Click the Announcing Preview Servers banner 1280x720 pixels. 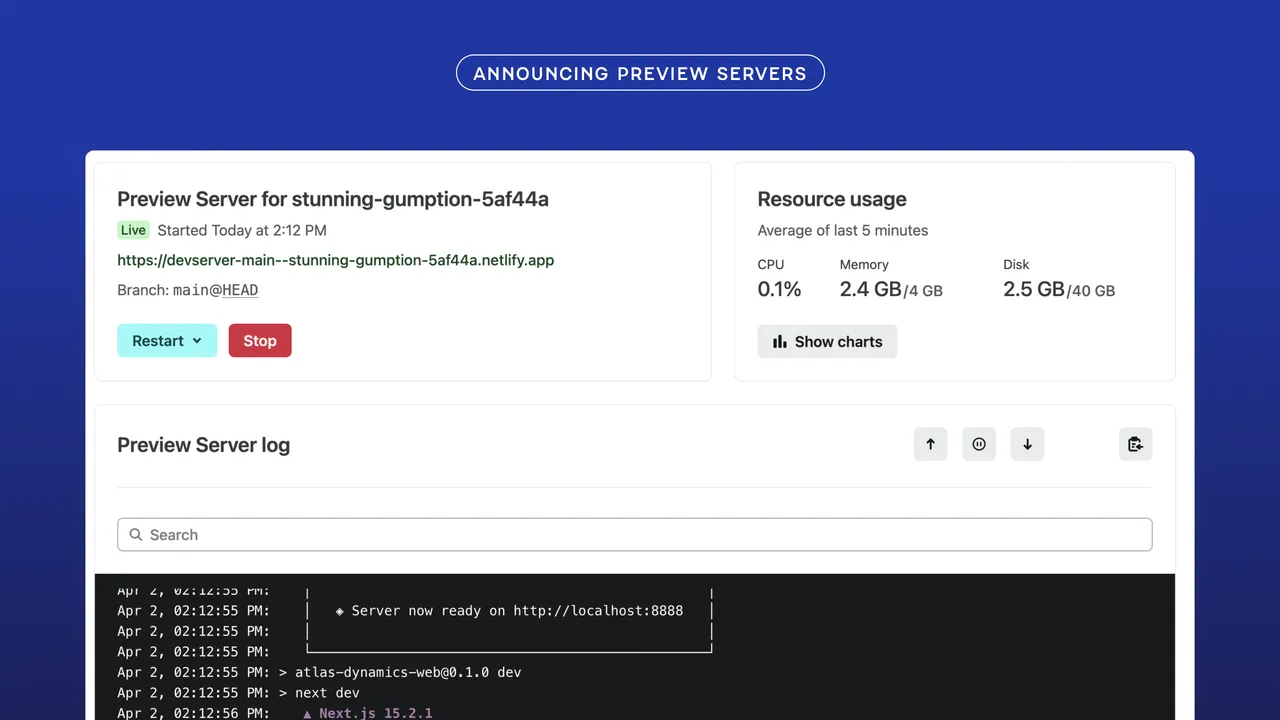640,72
